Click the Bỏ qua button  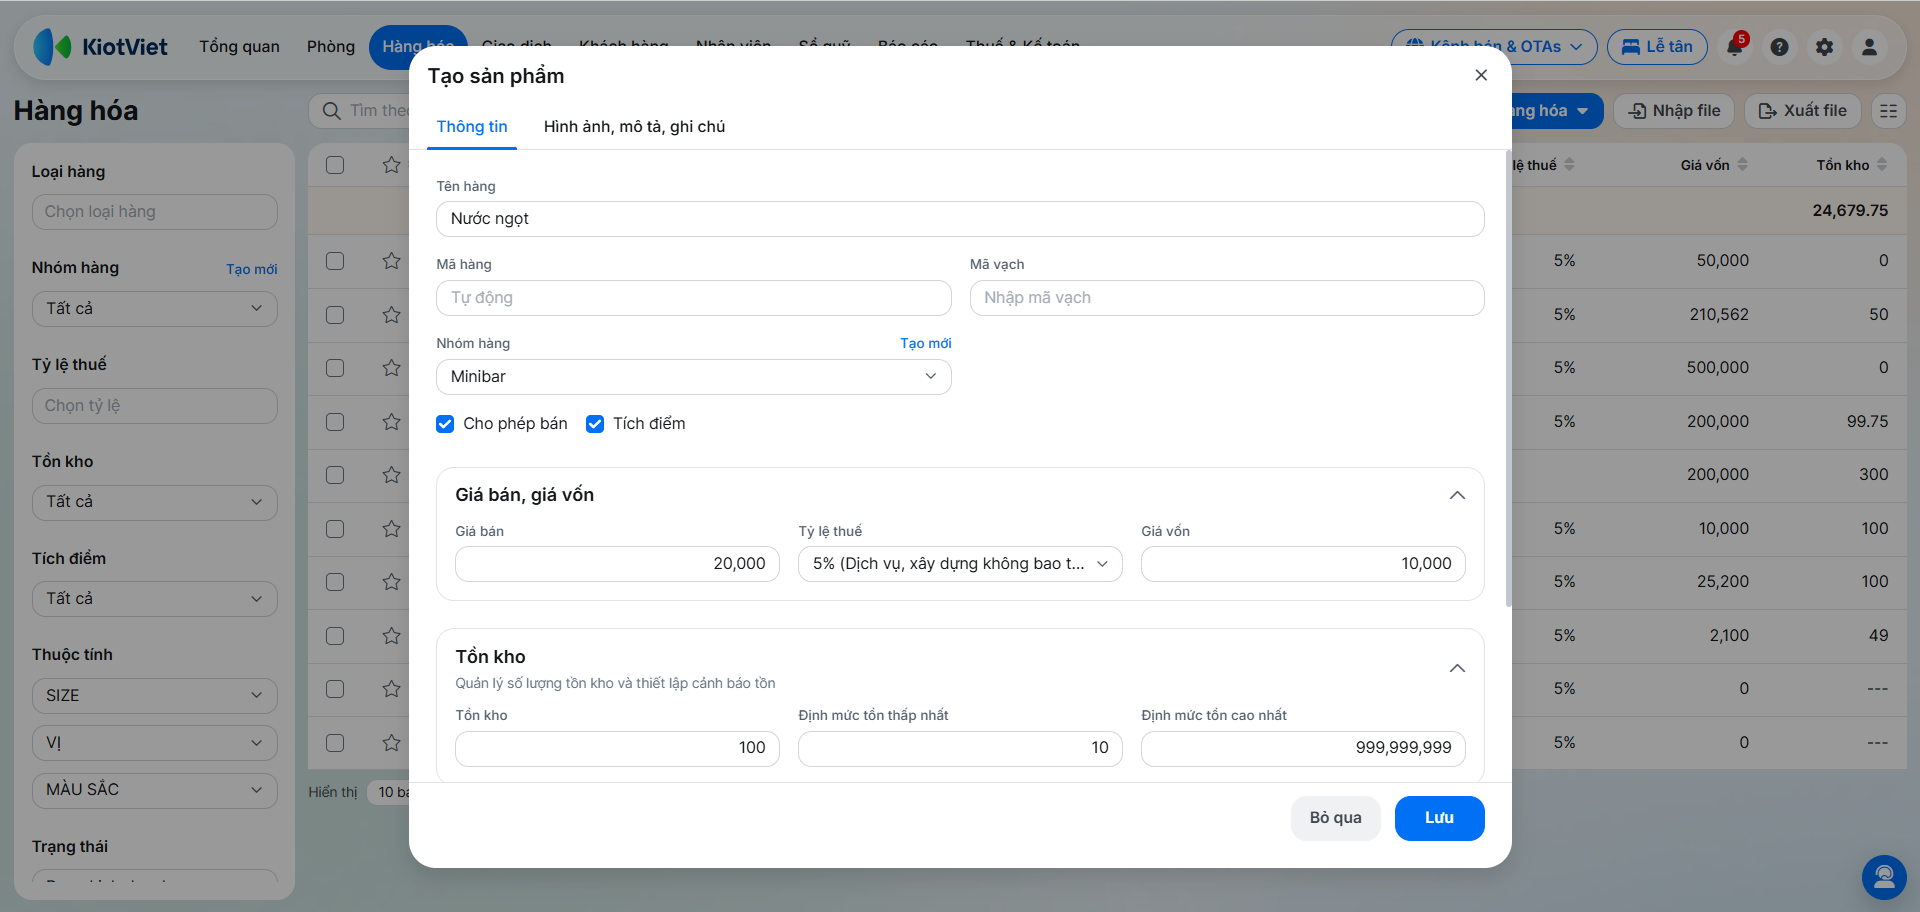click(1336, 818)
